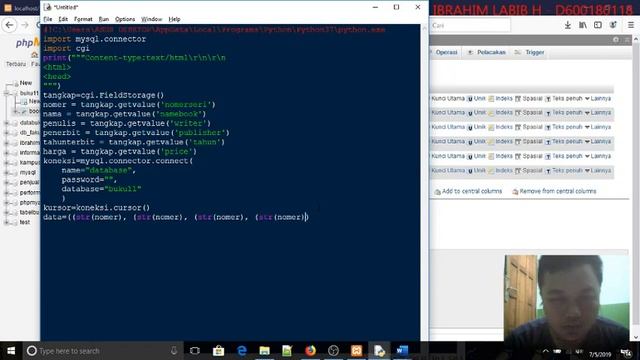Select New at top of database tree
Viewport: 640px width, 360px height.
(x=26, y=83)
